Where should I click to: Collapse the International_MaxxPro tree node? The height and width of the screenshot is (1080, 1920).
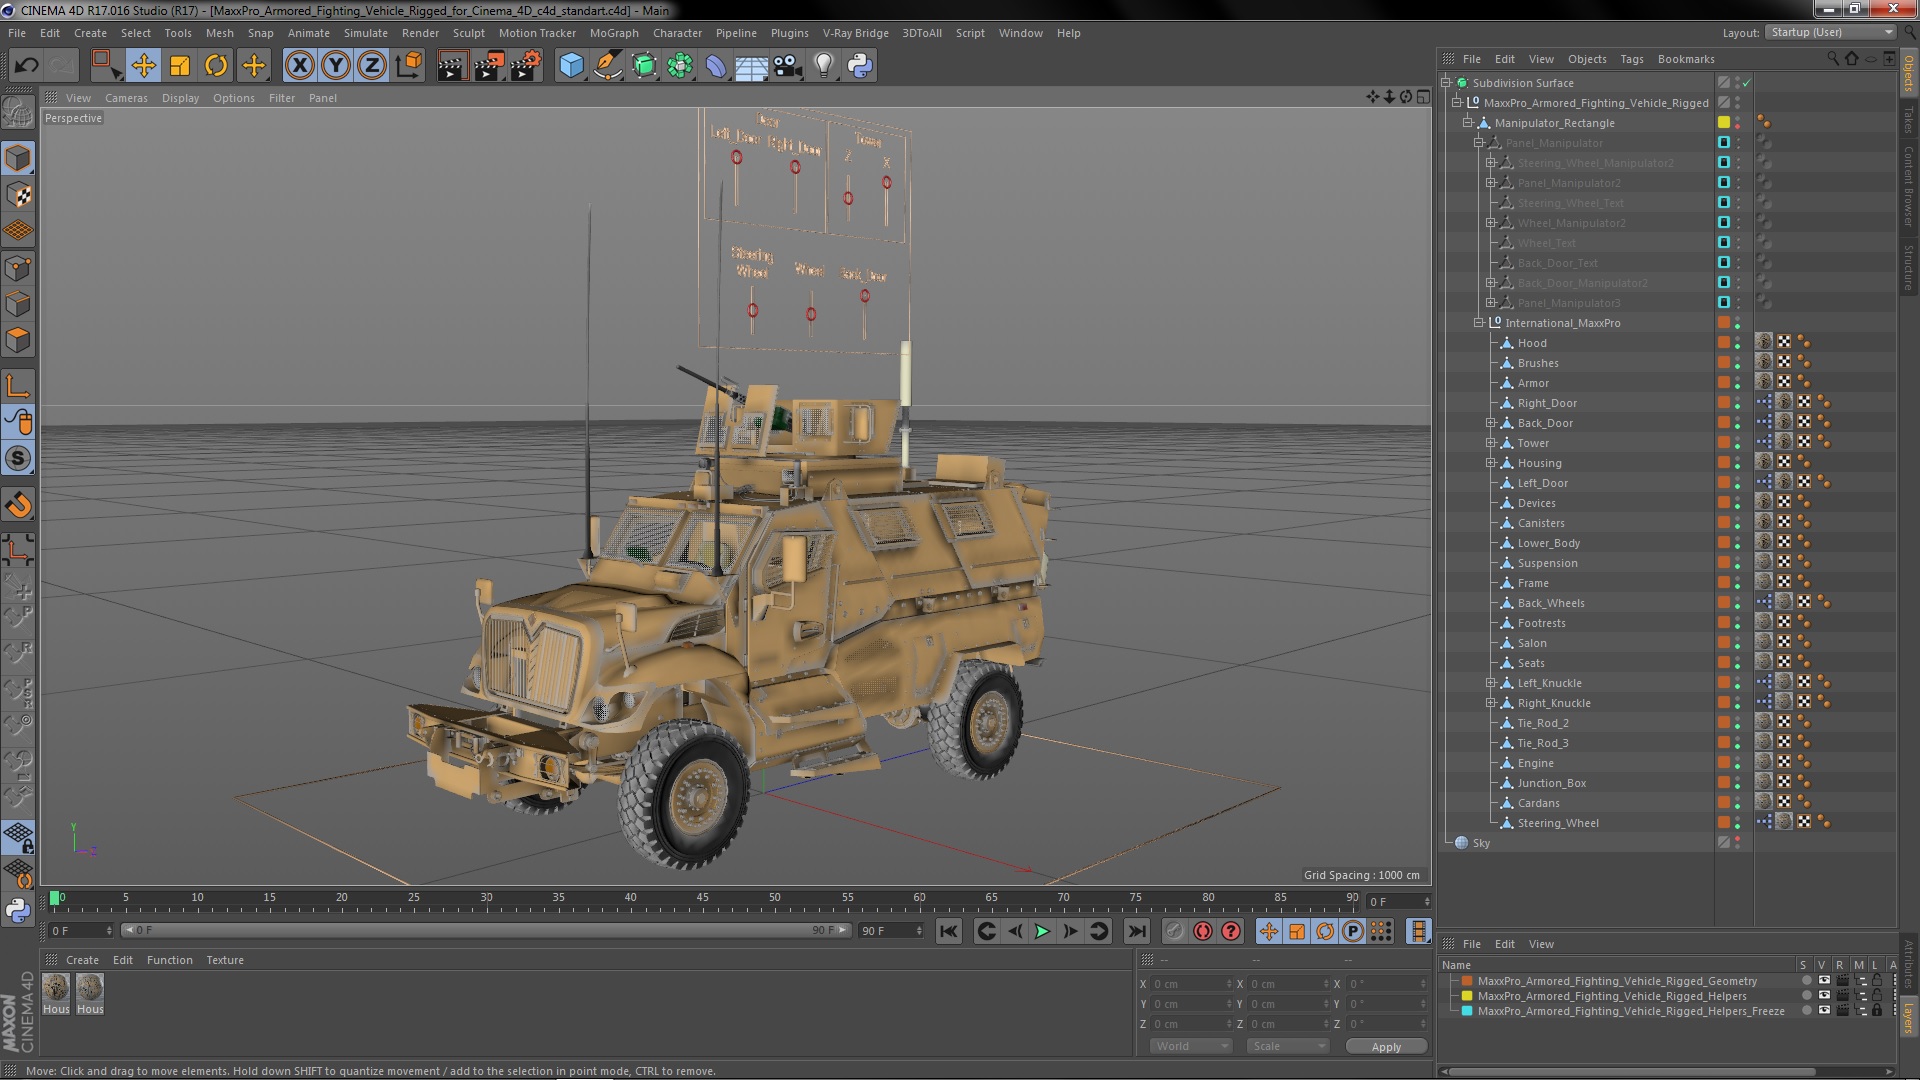1478,323
